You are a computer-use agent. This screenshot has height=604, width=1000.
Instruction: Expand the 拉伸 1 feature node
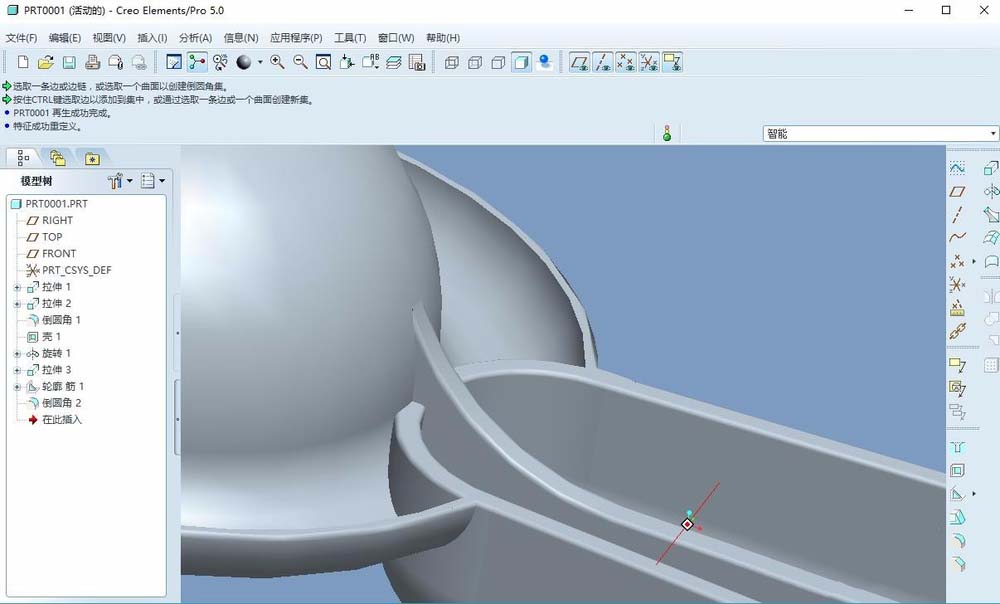click(x=17, y=288)
